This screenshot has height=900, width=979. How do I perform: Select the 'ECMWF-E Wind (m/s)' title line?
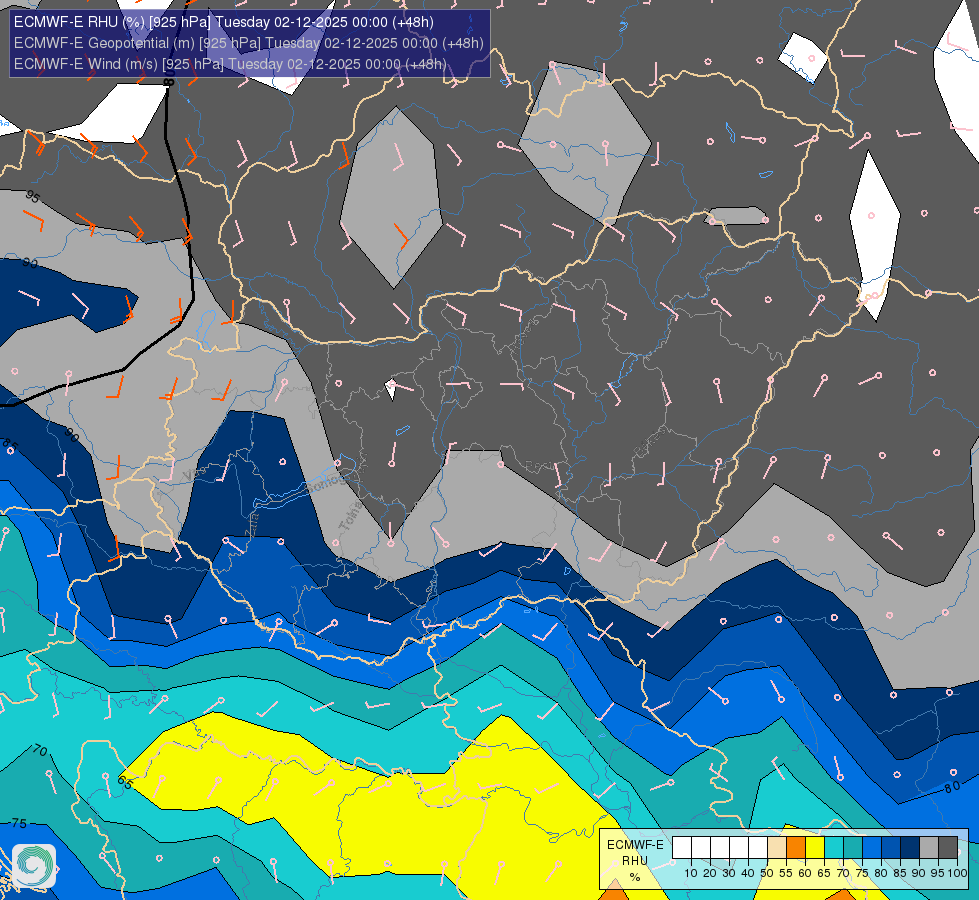(230, 64)
